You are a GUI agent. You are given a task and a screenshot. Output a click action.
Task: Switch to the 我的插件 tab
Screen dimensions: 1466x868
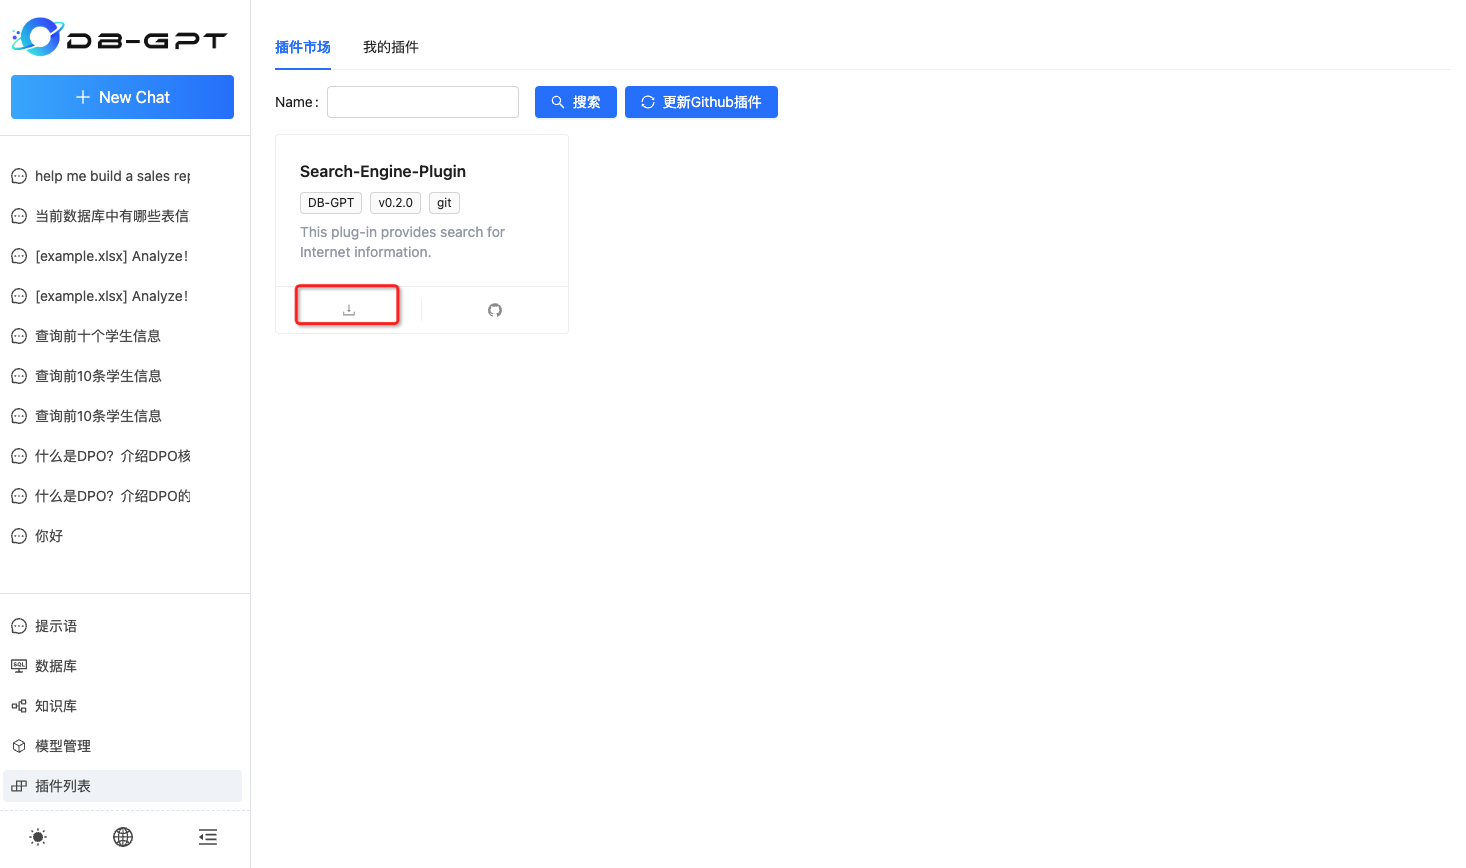point(390,47)
